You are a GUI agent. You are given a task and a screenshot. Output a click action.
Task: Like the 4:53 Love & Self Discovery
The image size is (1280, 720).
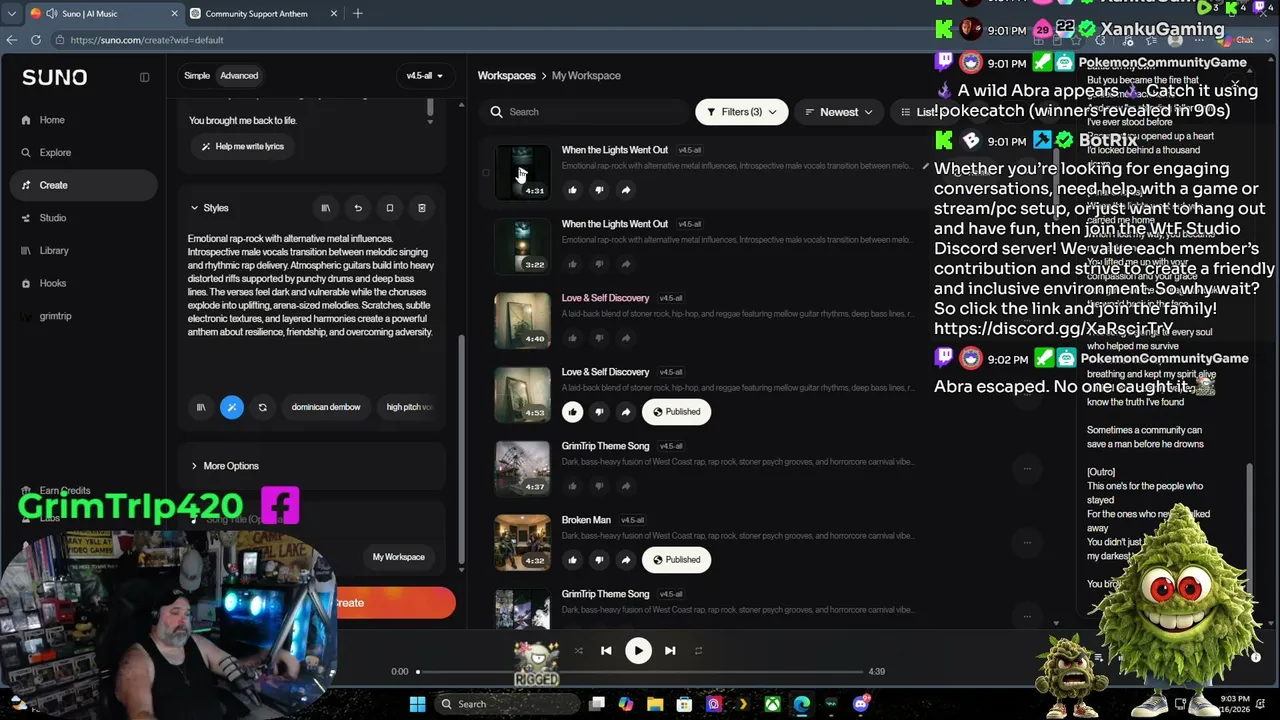(x=572, y=412)
